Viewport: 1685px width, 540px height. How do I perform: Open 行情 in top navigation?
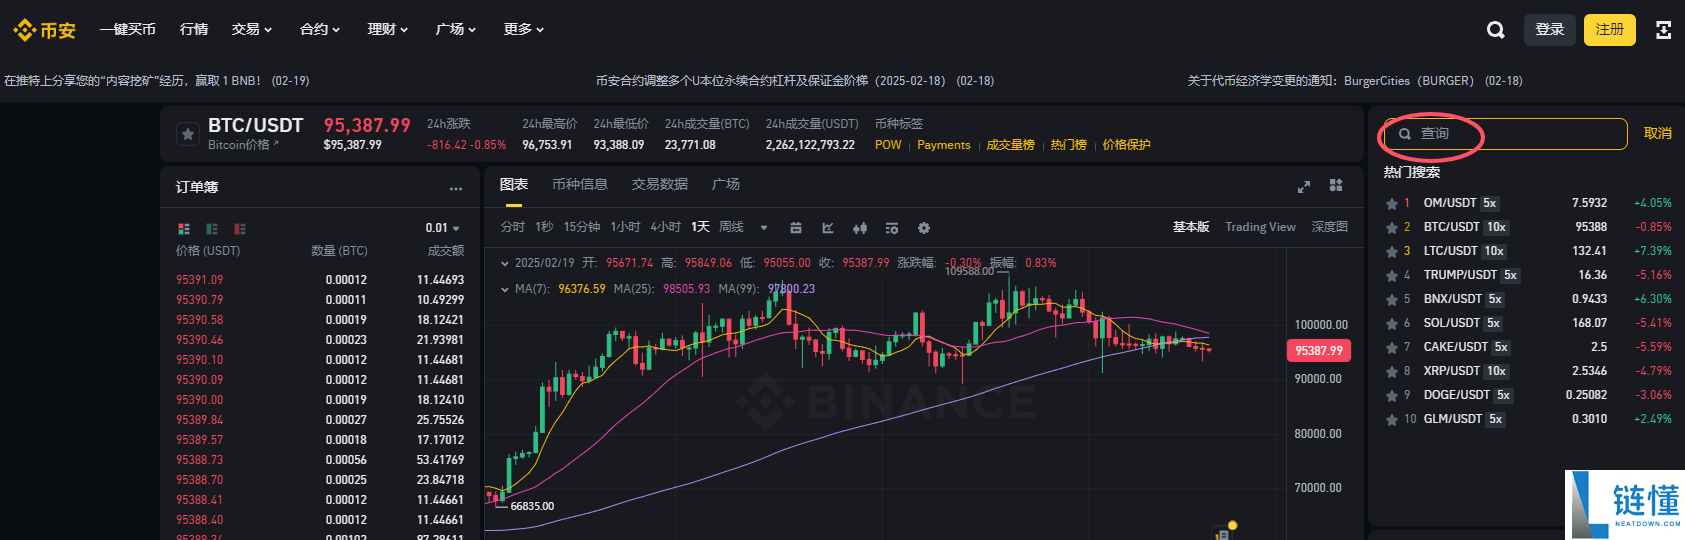tap(194, 30)
